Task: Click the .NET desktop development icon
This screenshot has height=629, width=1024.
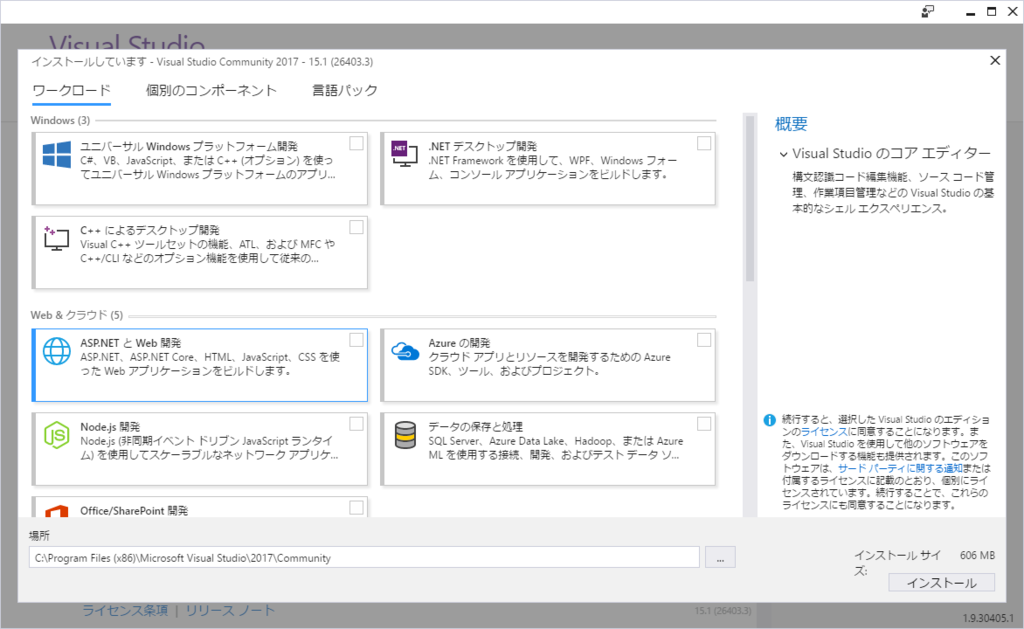Action: [x=404, y=153]
